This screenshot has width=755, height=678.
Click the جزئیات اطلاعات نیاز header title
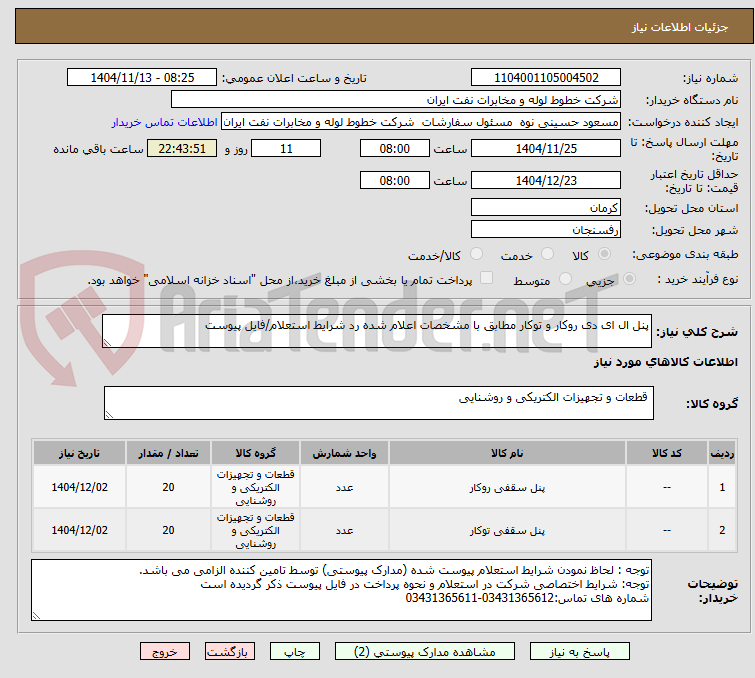(x=679, y=27)
